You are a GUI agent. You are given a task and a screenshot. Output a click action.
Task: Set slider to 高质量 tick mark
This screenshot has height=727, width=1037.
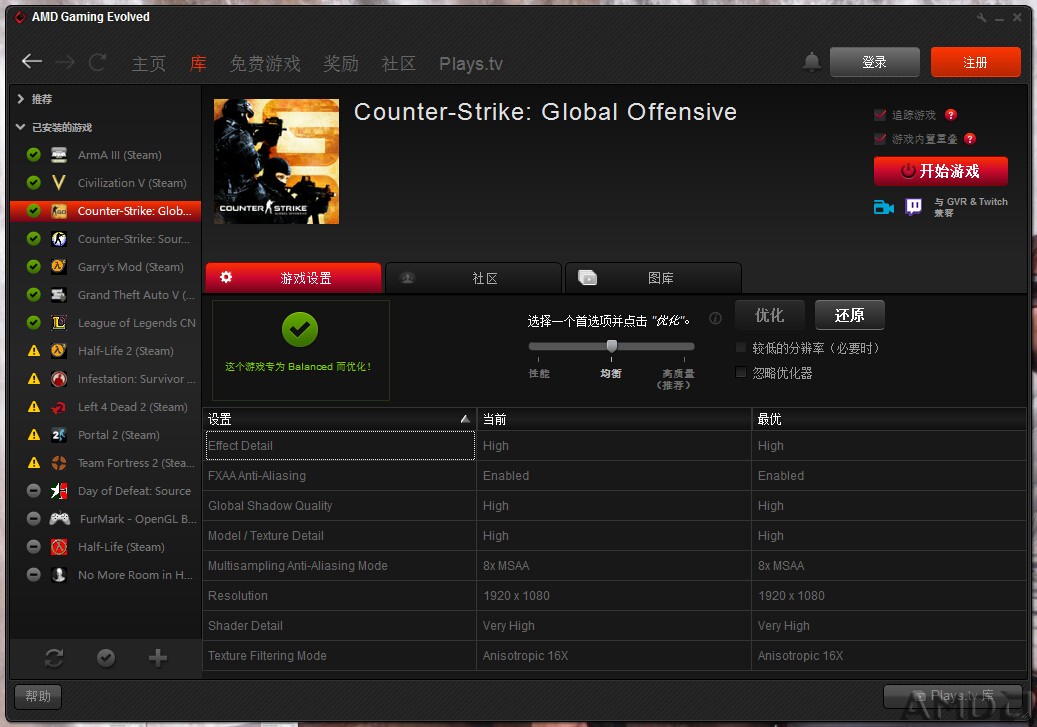click(684, 359)
